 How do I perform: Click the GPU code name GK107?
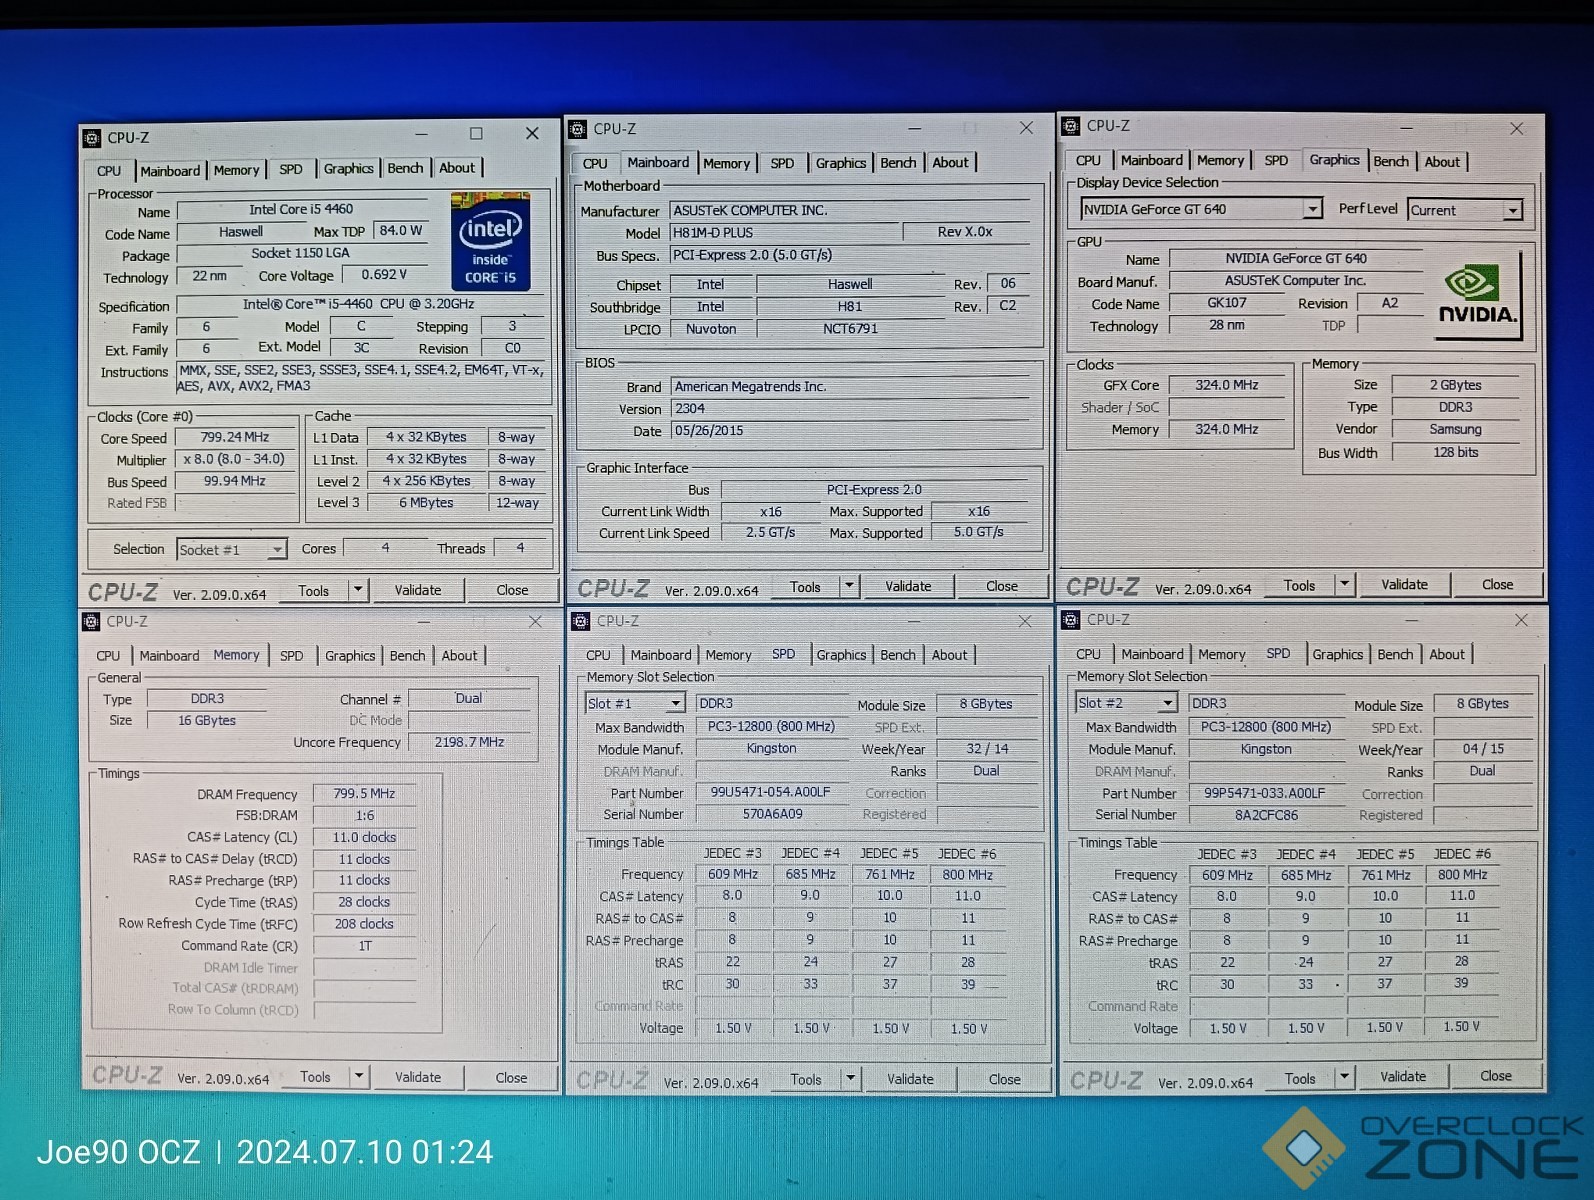click(x=1227, y=303)
